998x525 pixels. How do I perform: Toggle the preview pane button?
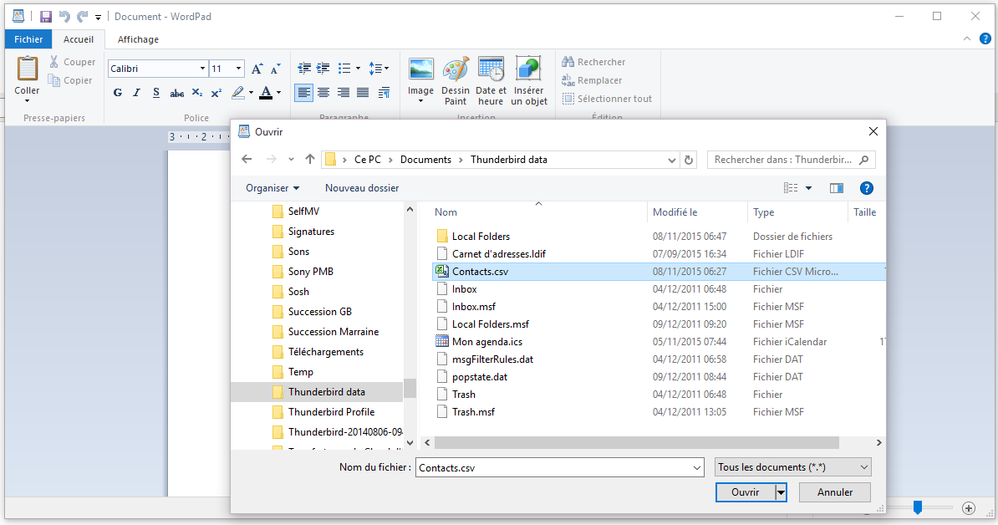click(x=837, y=188)
